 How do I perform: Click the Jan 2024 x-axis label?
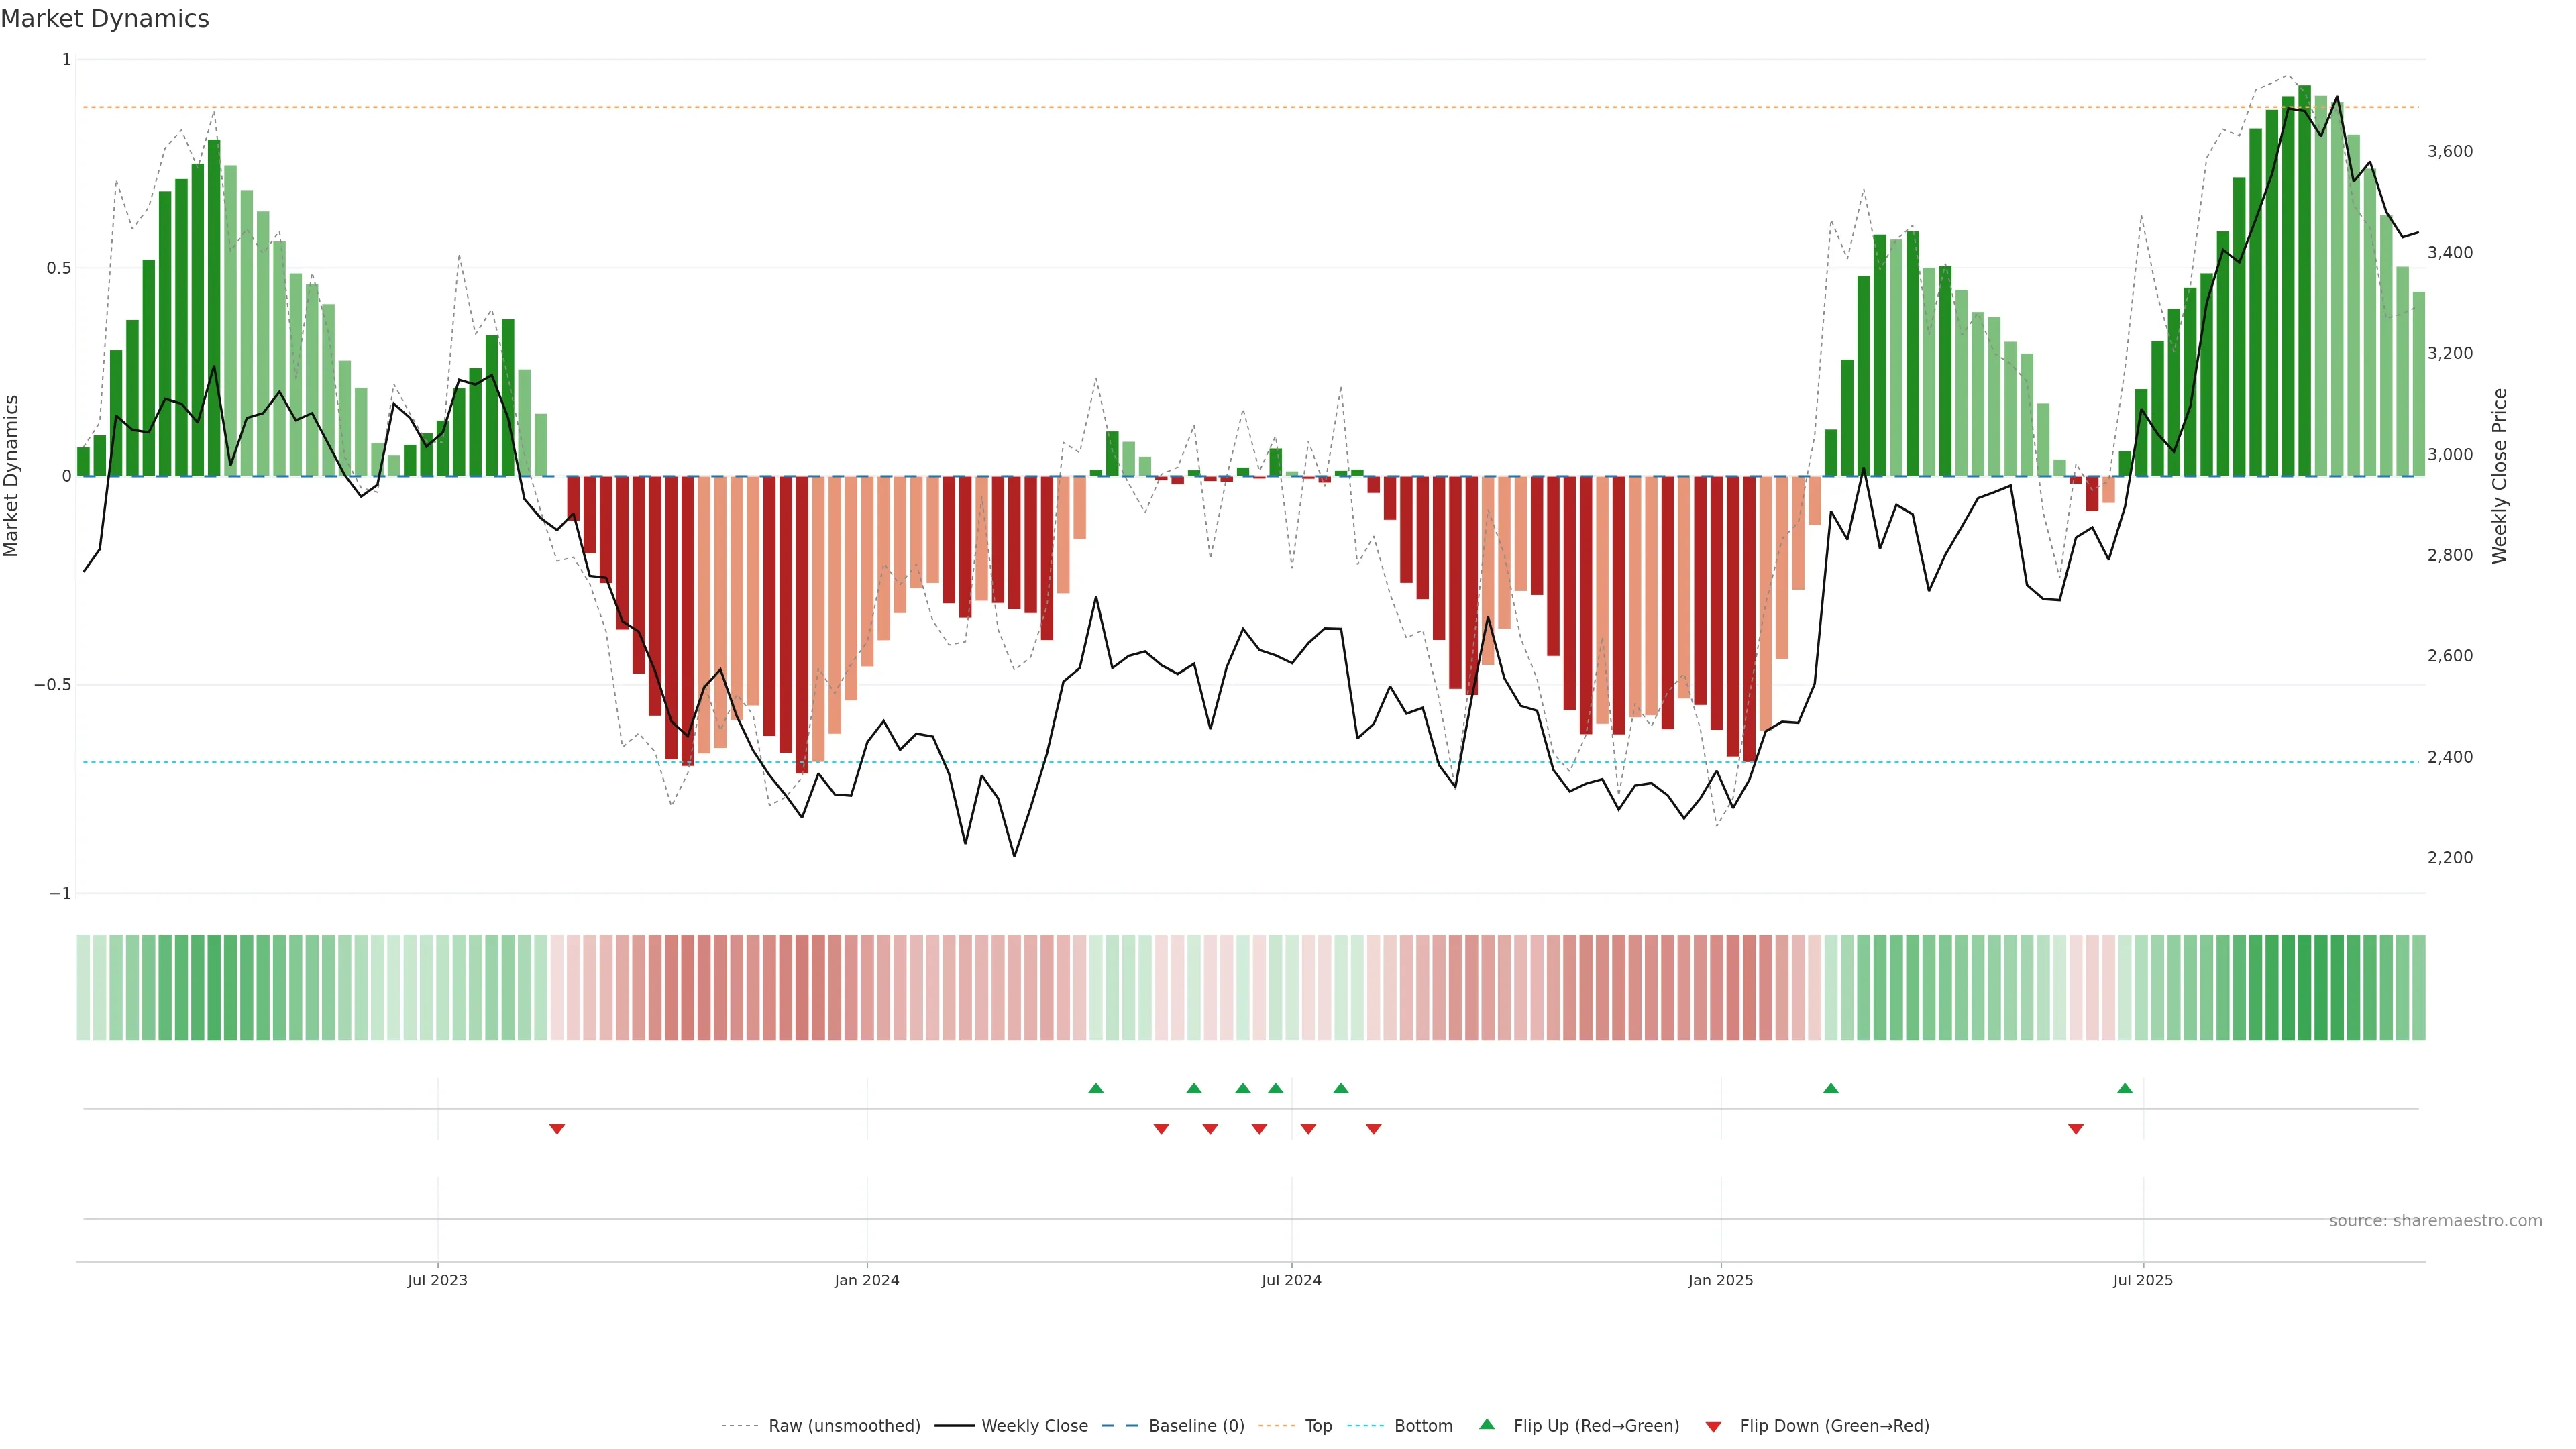867,1280
